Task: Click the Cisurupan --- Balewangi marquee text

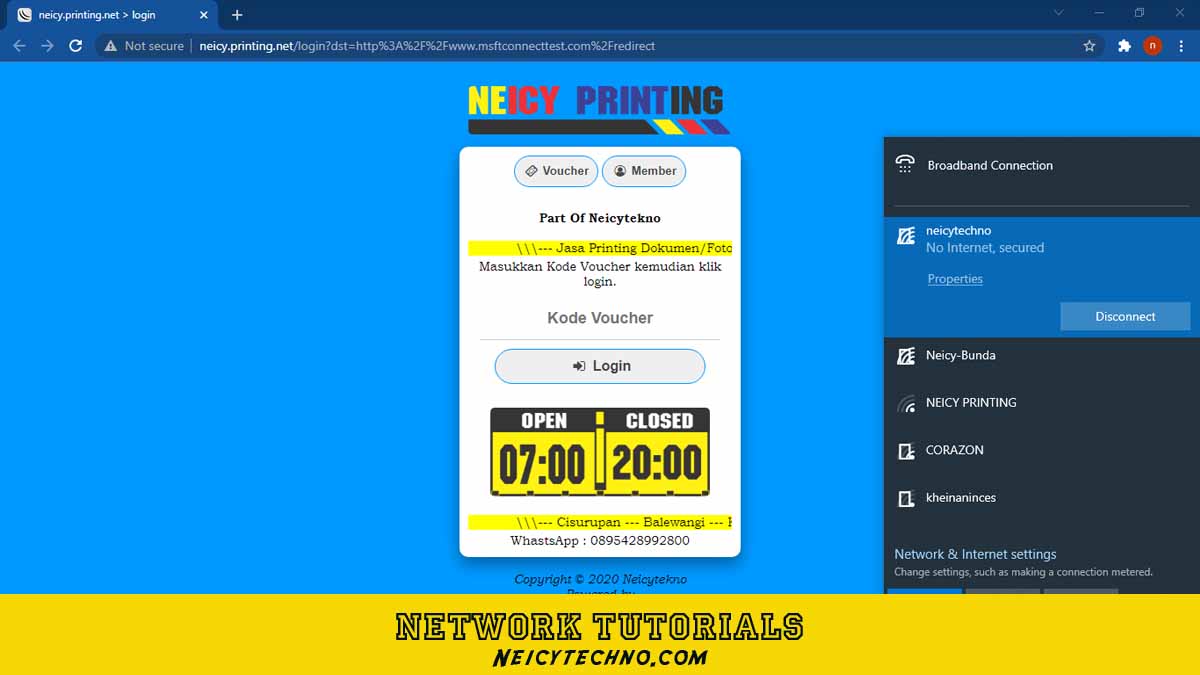Action: point(600,522)
